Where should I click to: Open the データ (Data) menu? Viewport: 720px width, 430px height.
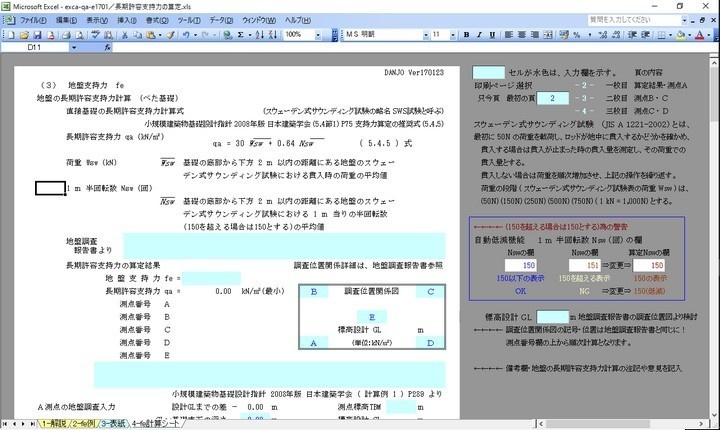(x=221, y=20)
